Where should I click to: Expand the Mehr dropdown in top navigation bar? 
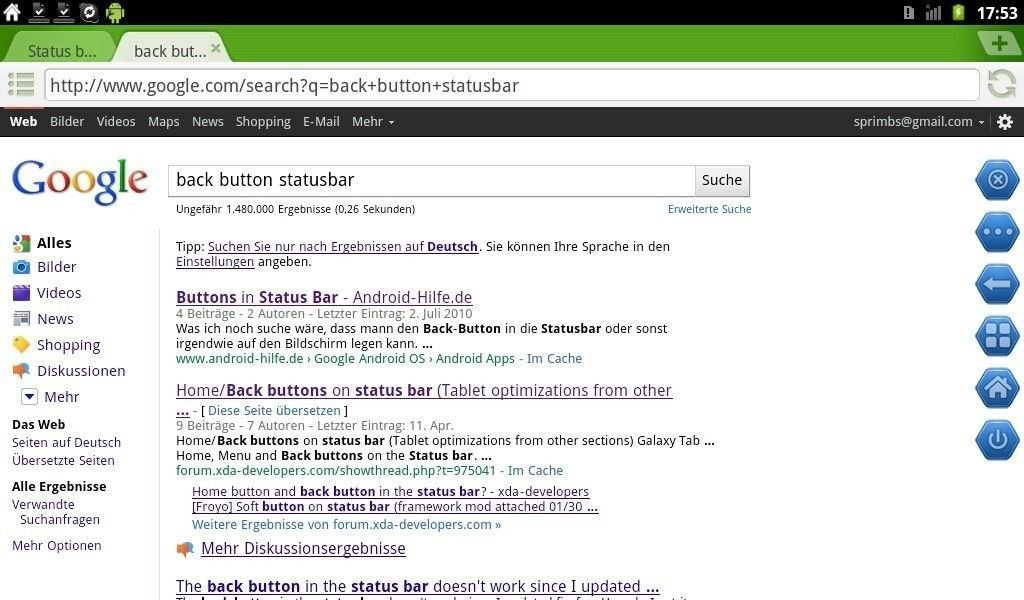(372, 122)
